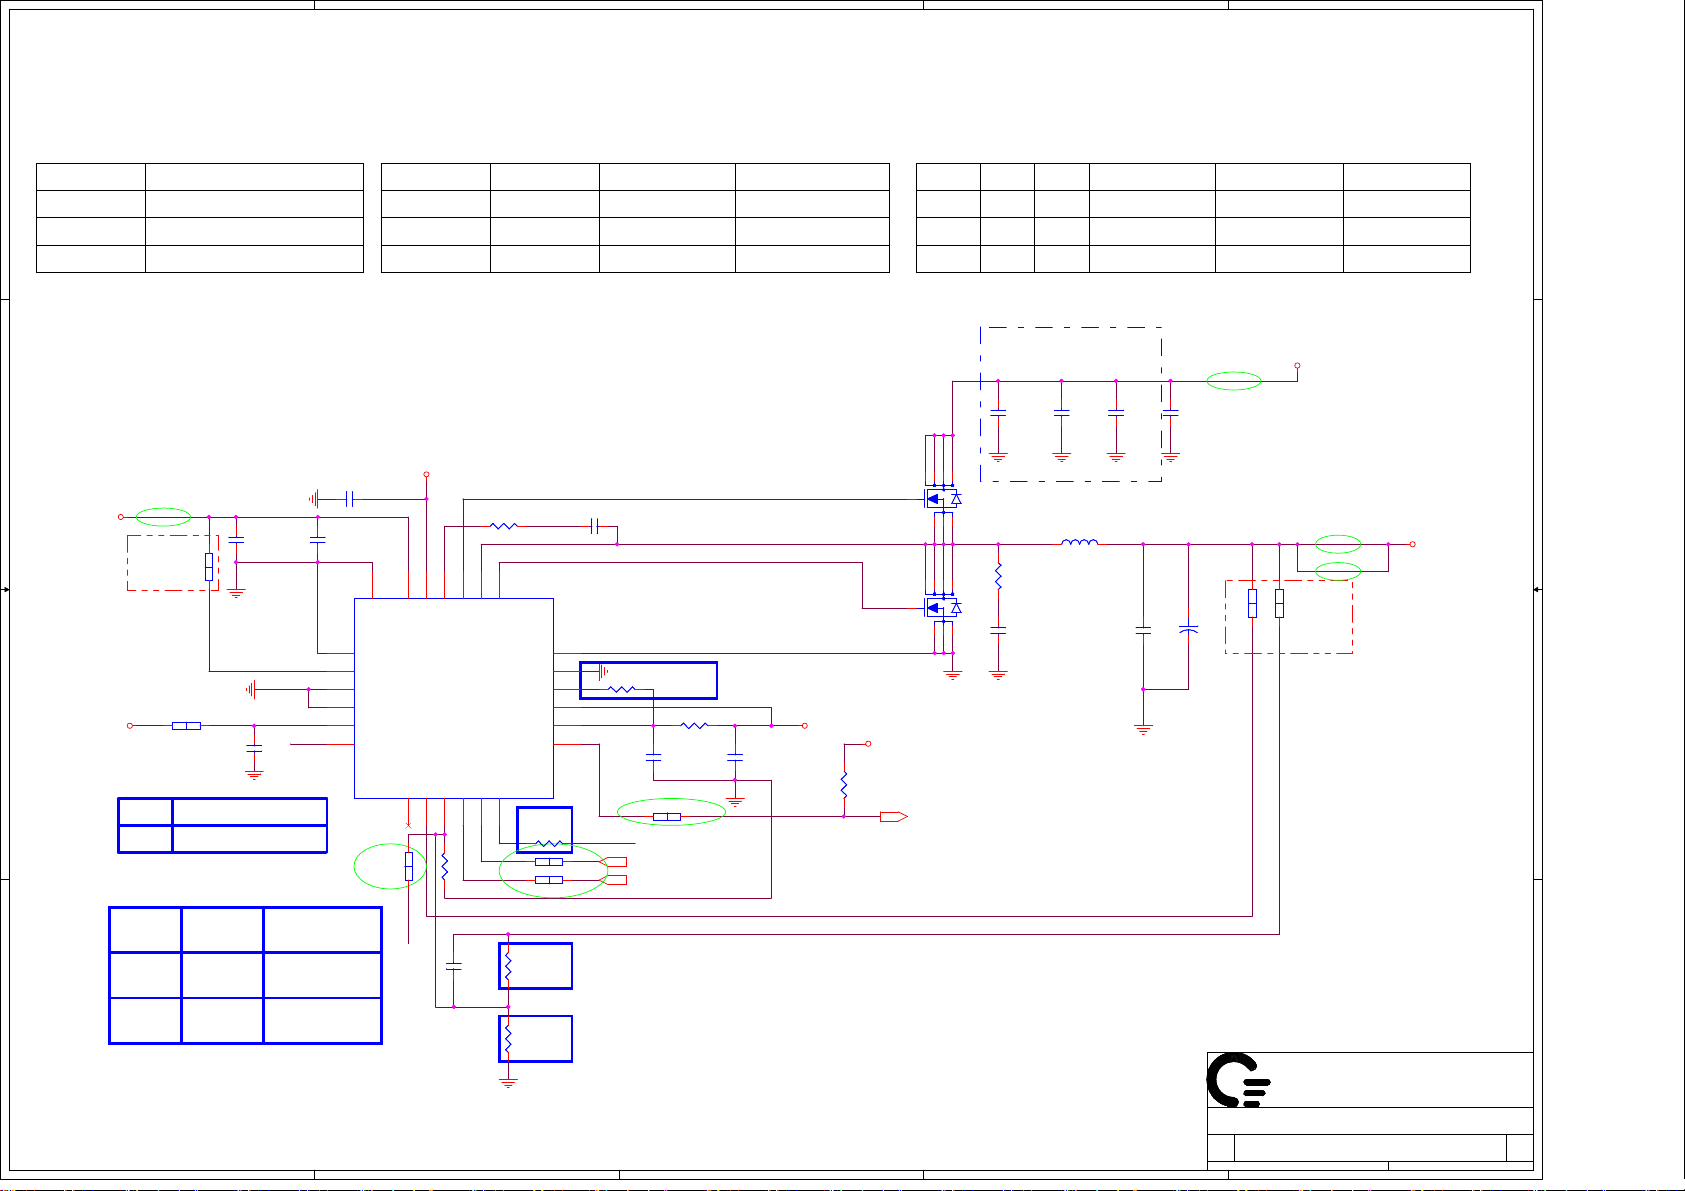Select the high-side MOSFET fed by input capacitors

[941, 497]
